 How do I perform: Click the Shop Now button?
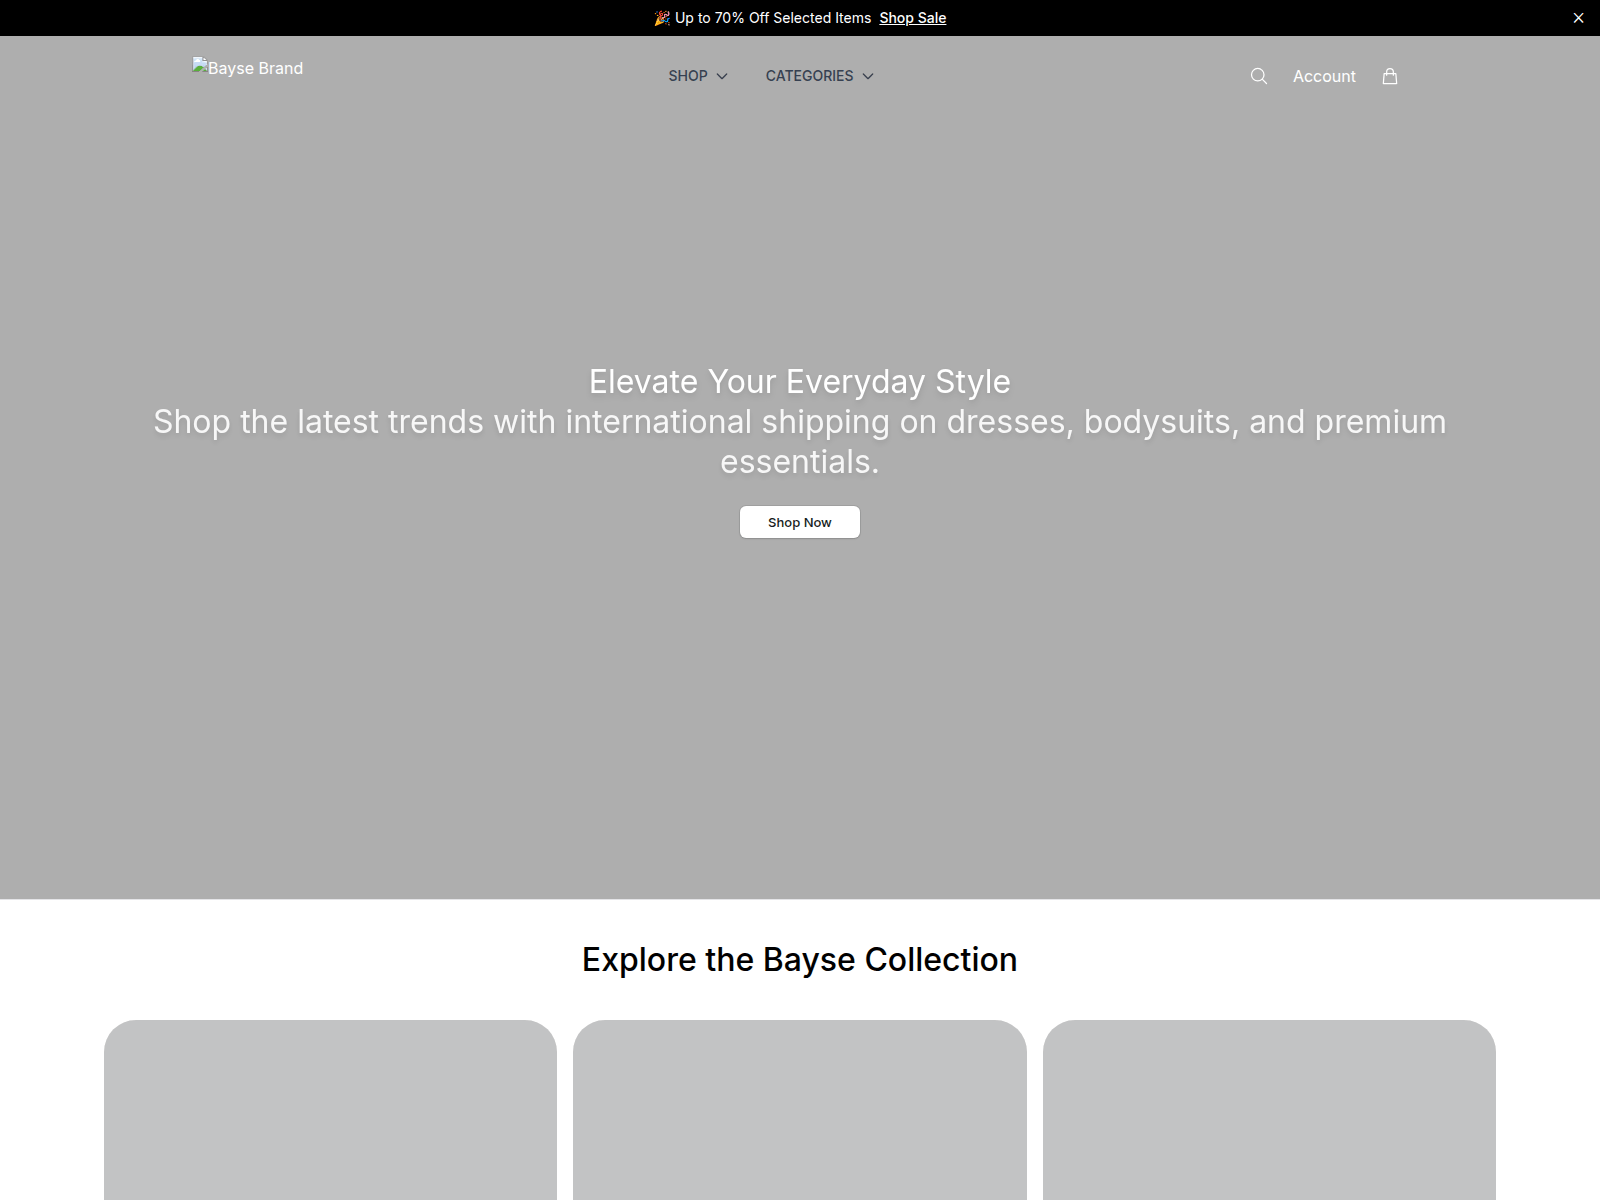(800, 522)
